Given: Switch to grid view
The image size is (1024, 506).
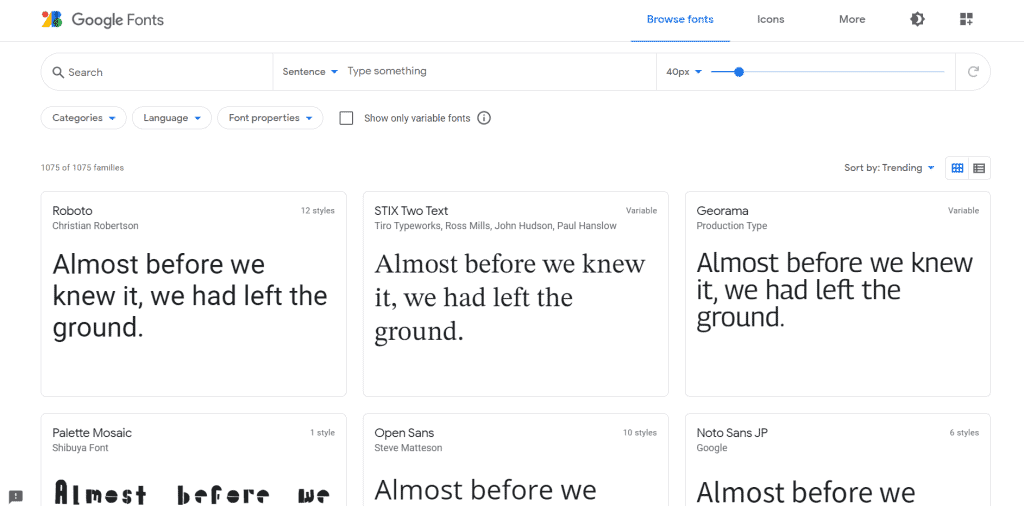Looking at the screenshot, I should pos(957,168).
